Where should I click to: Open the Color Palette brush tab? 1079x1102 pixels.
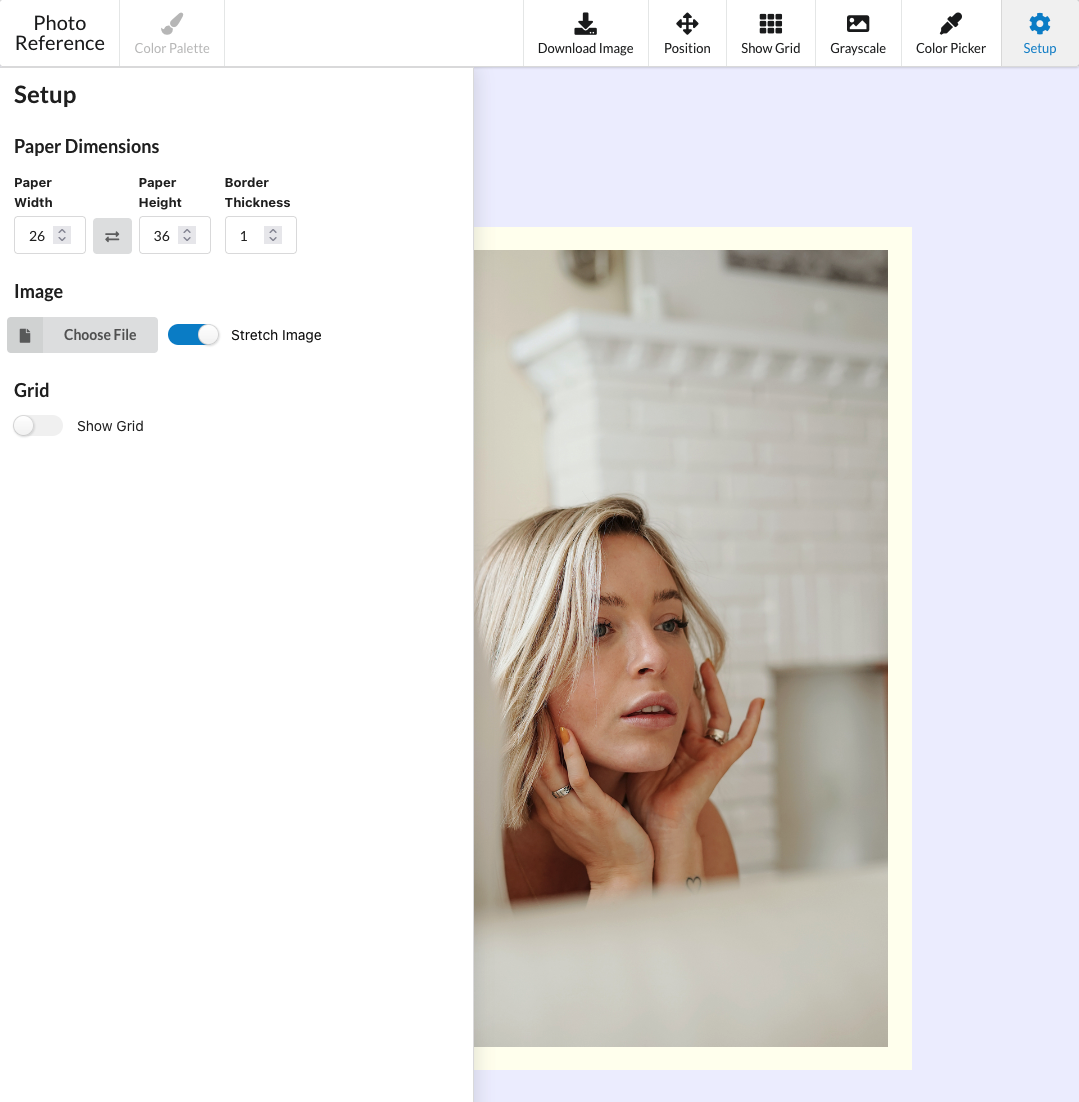pos(172,34)
